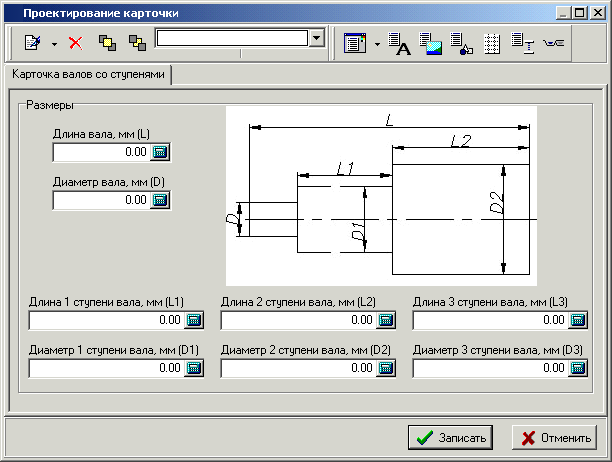Maximize the Проектирование карточки window

(x=580, y=13)
